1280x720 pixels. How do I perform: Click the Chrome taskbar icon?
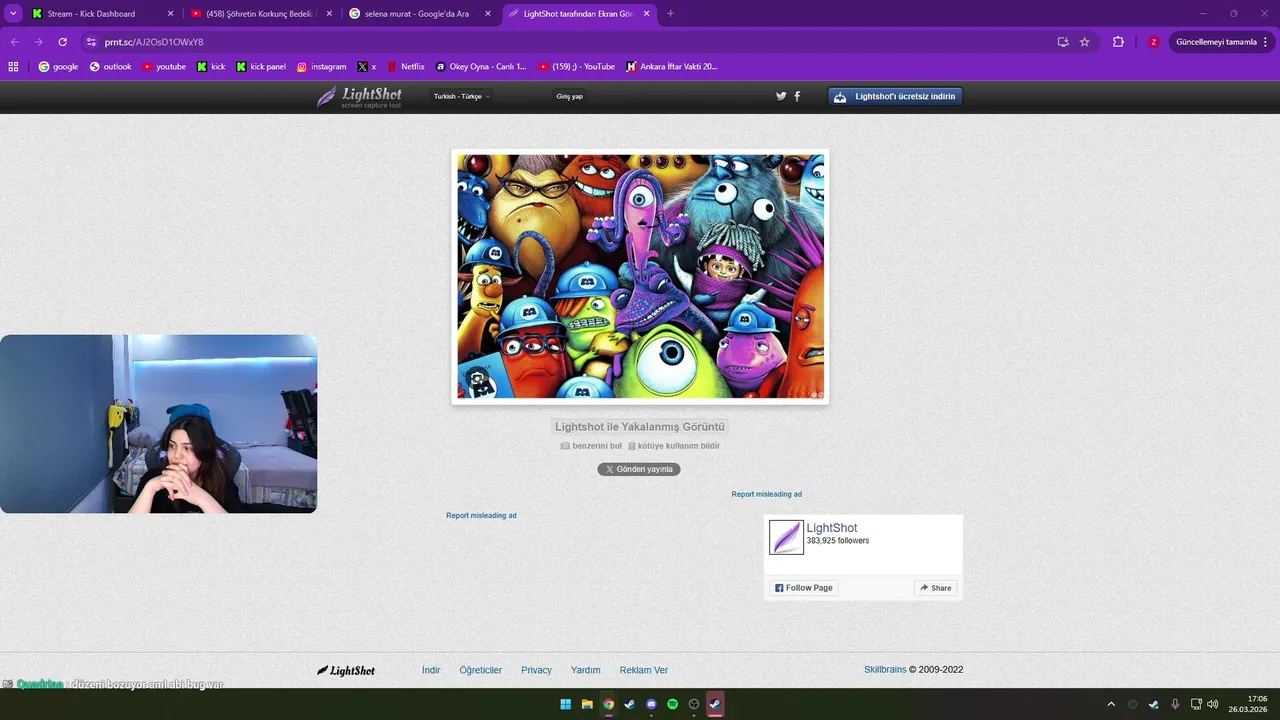[608, 704]
